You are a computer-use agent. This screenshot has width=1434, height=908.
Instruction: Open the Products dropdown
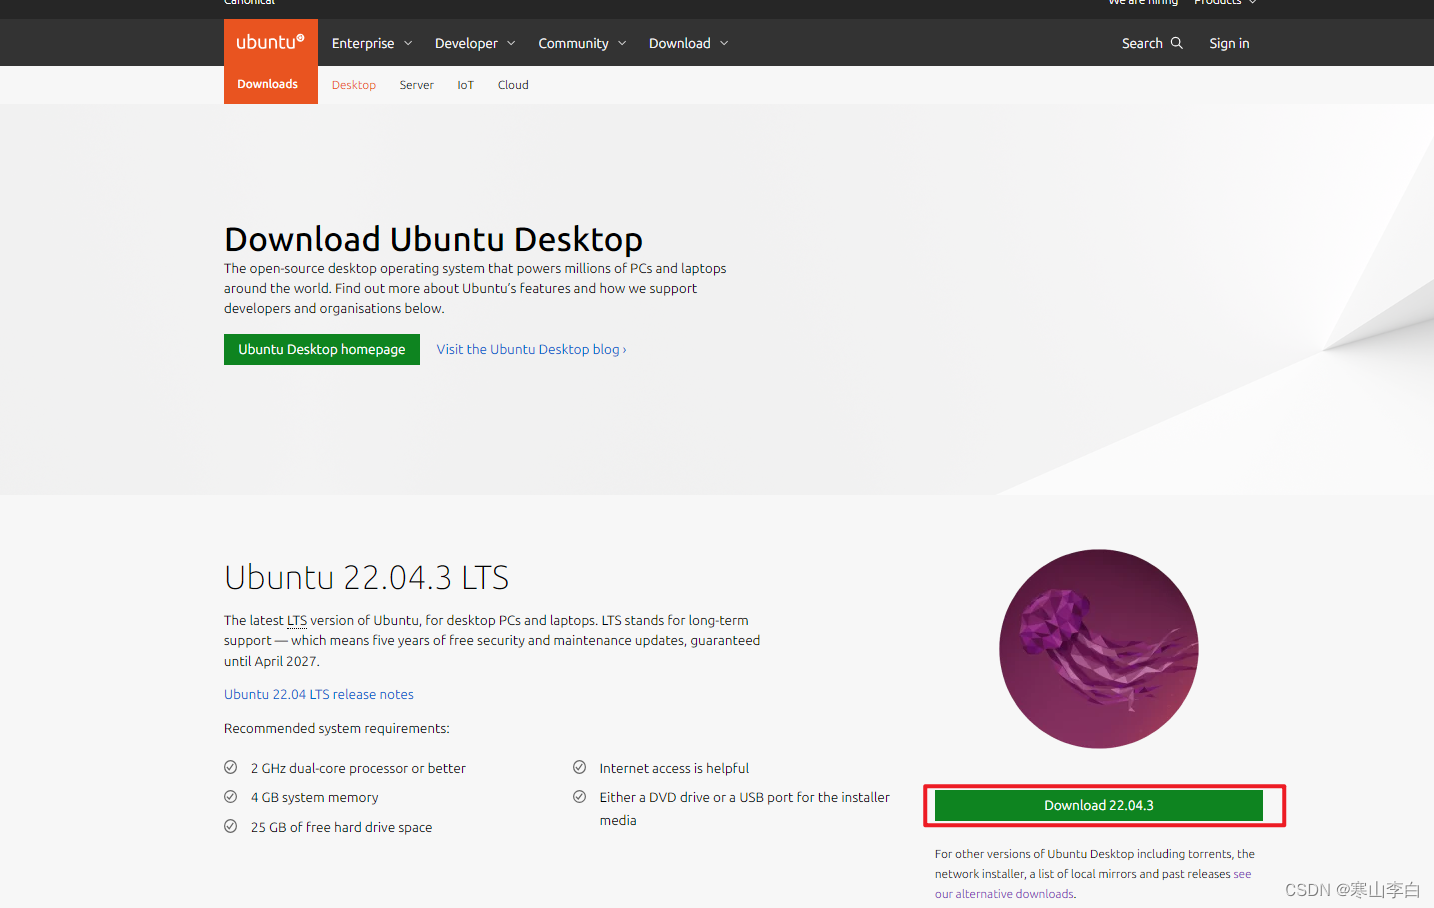pos(1222,3)
